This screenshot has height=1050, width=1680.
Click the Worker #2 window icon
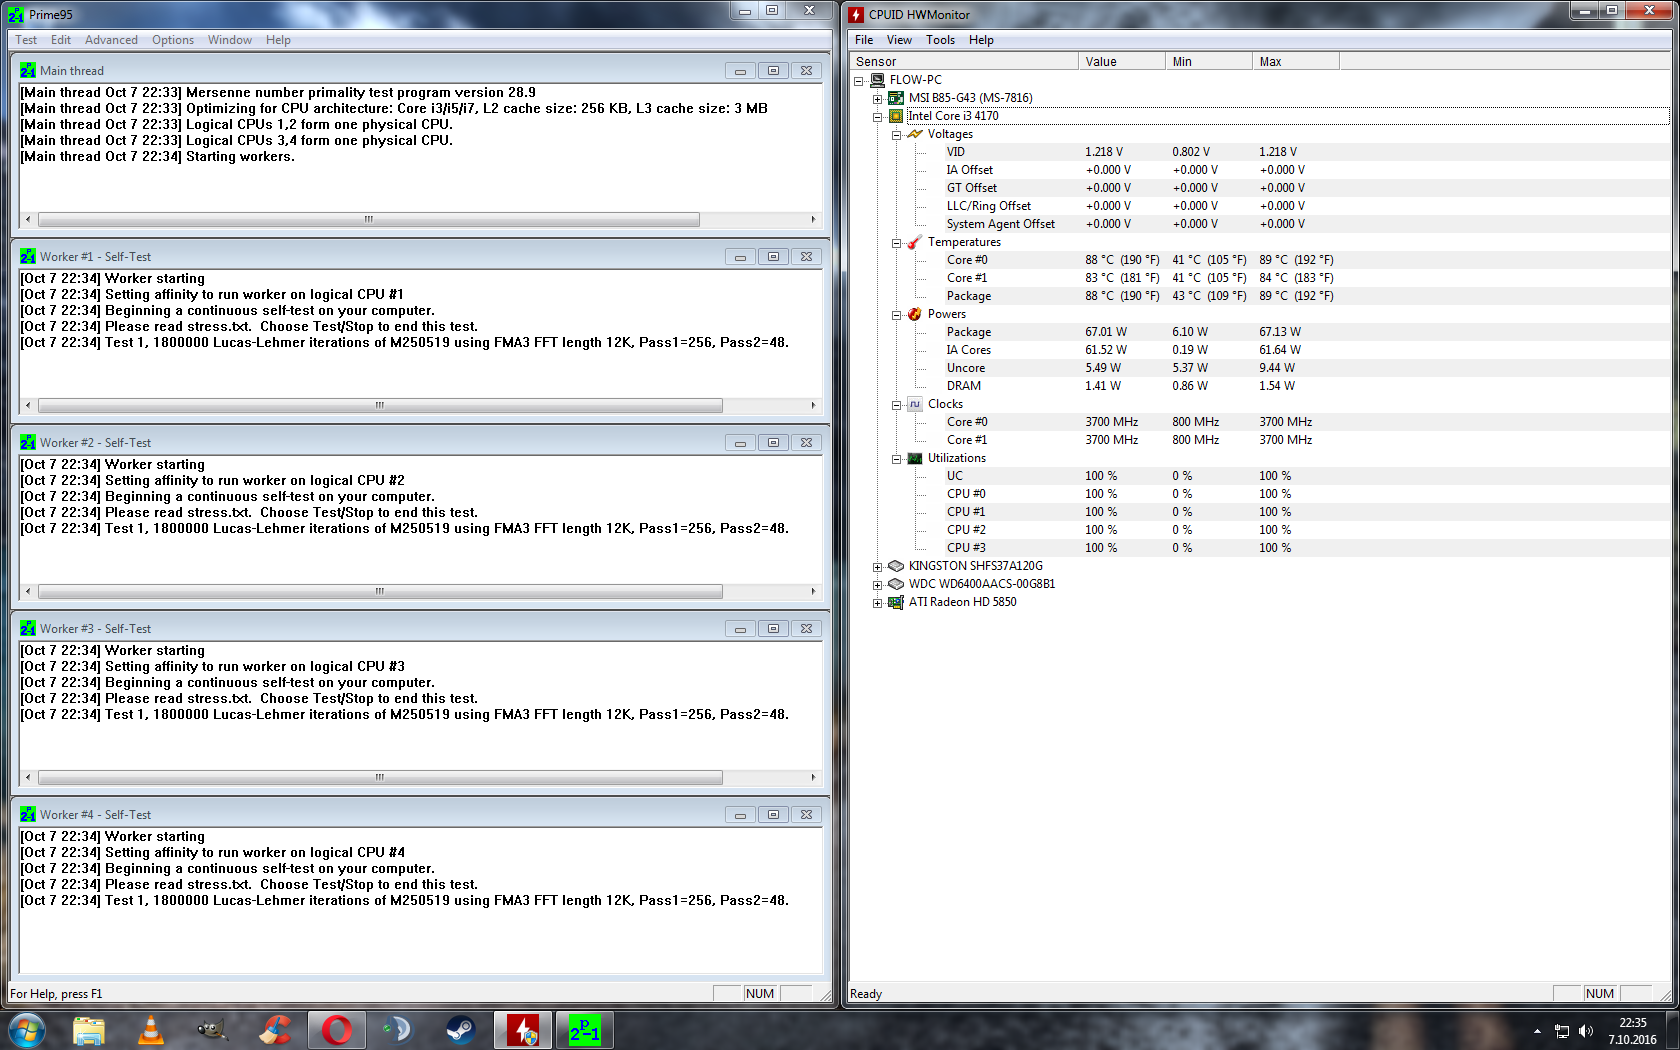click(28, 443)
